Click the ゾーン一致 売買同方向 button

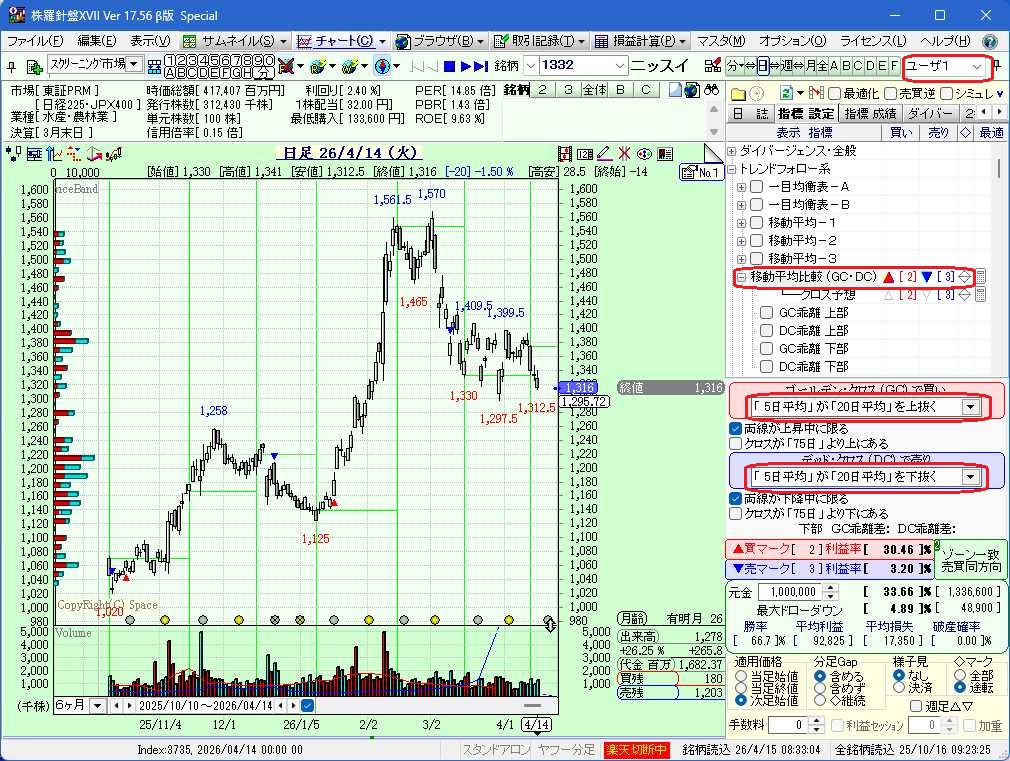971,559
